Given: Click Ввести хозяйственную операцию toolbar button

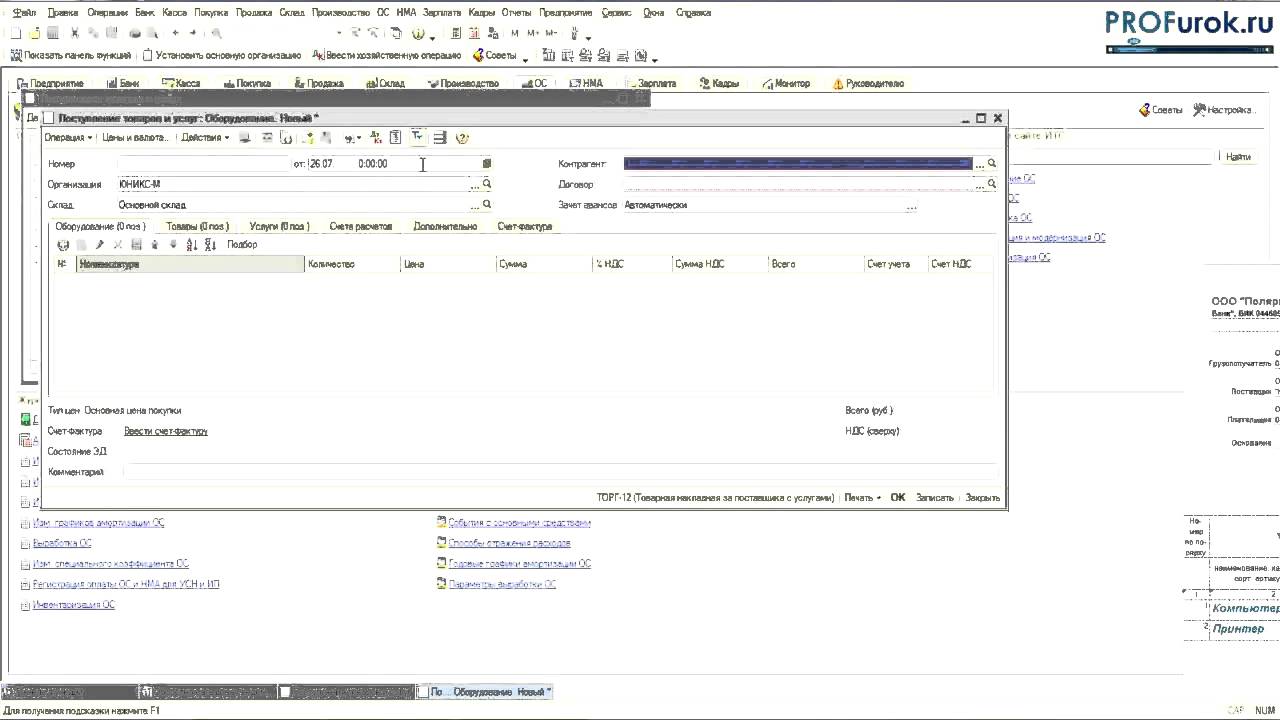Looking at the screenshot, I should [387, 56].
